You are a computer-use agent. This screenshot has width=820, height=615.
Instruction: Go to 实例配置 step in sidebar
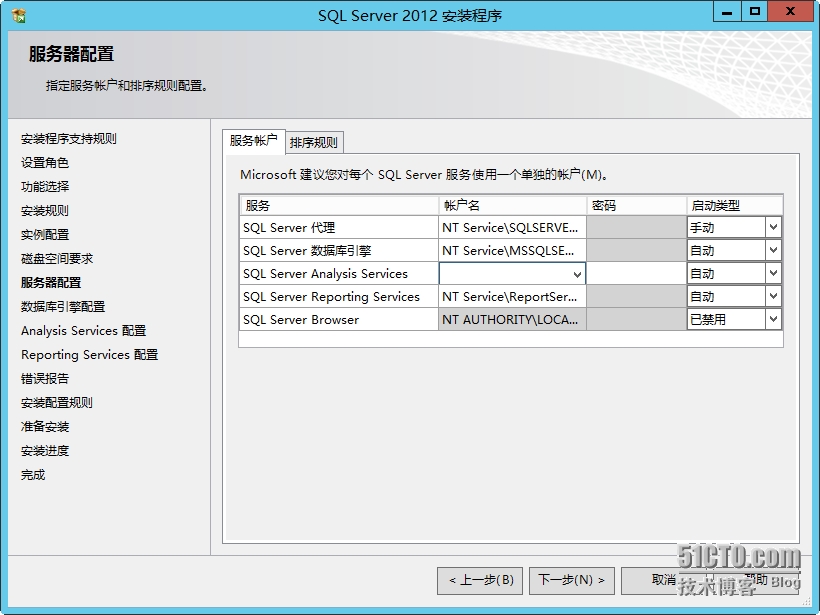pos(44,235)
